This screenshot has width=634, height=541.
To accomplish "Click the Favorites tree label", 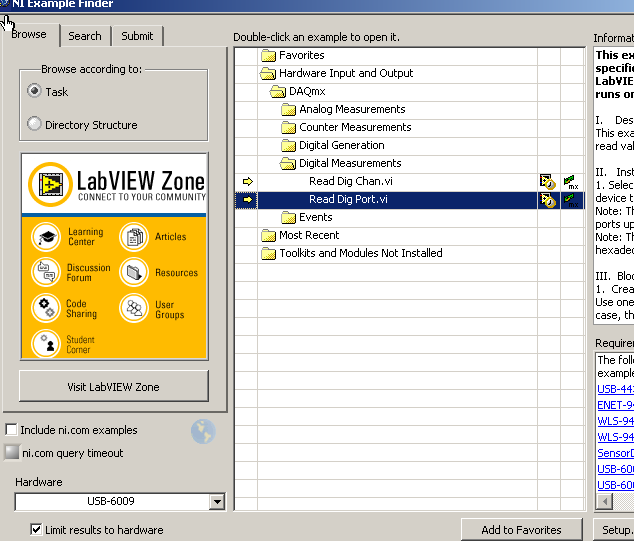I will (302, 55).
